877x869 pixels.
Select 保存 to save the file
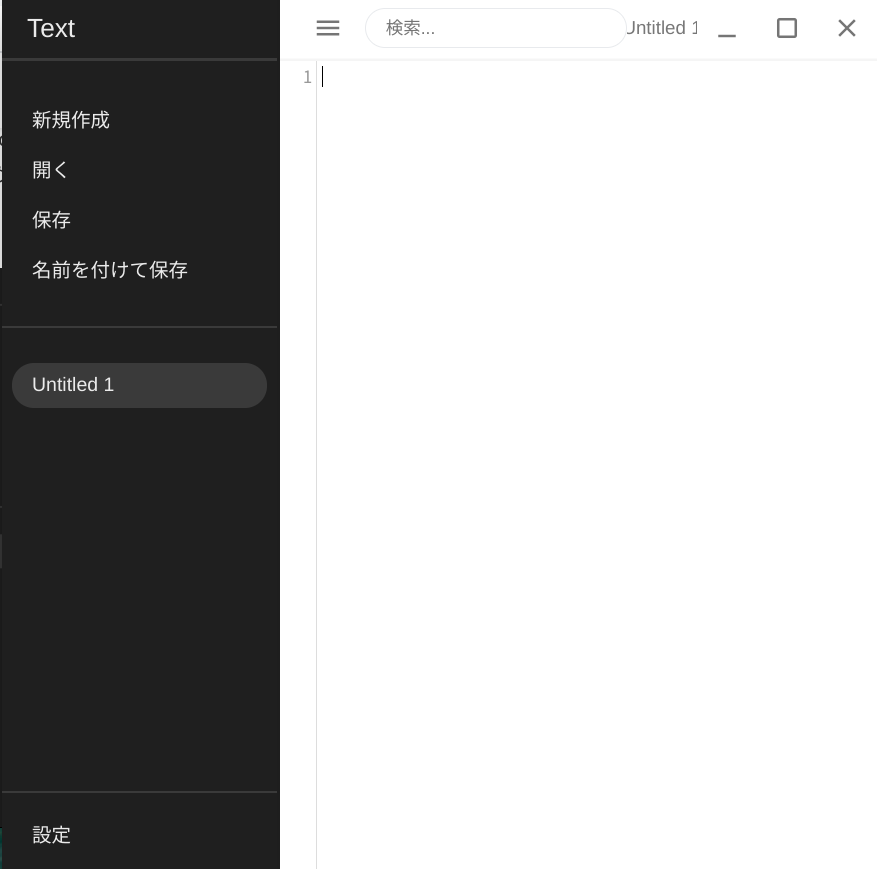51,220
